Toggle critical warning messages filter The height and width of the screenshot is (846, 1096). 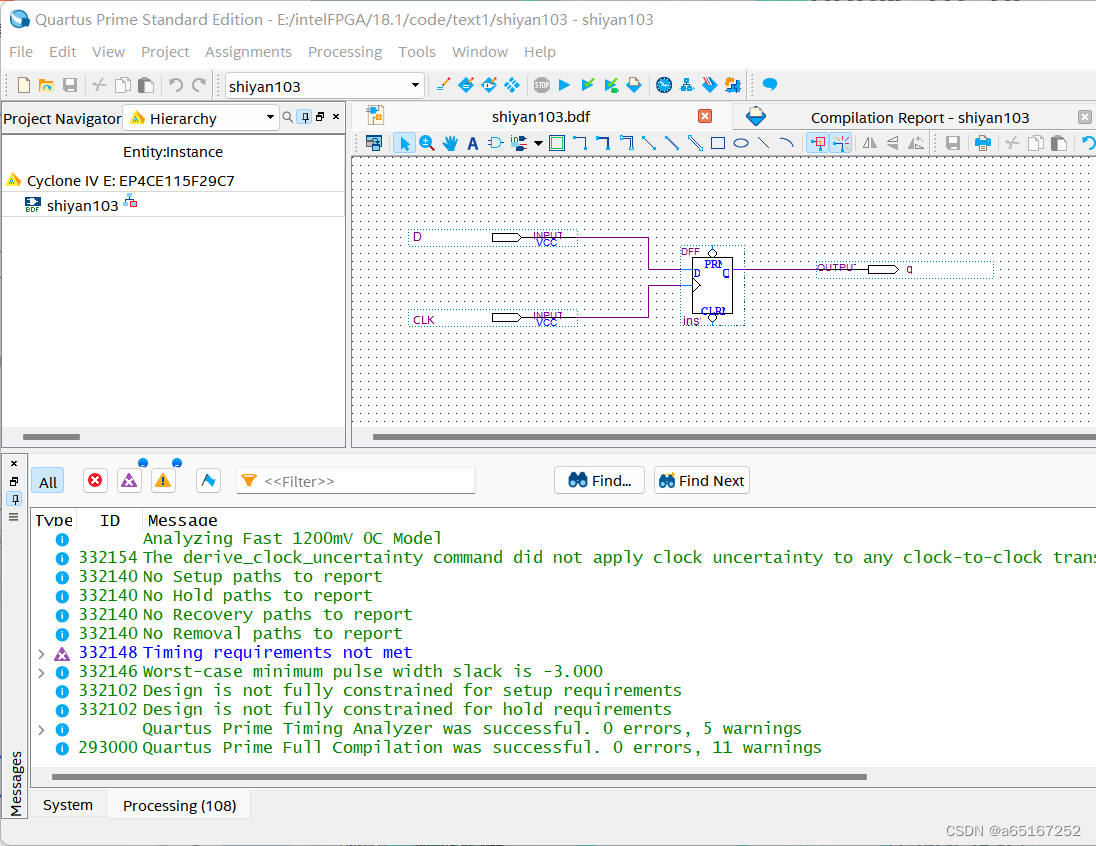(129, 480)
